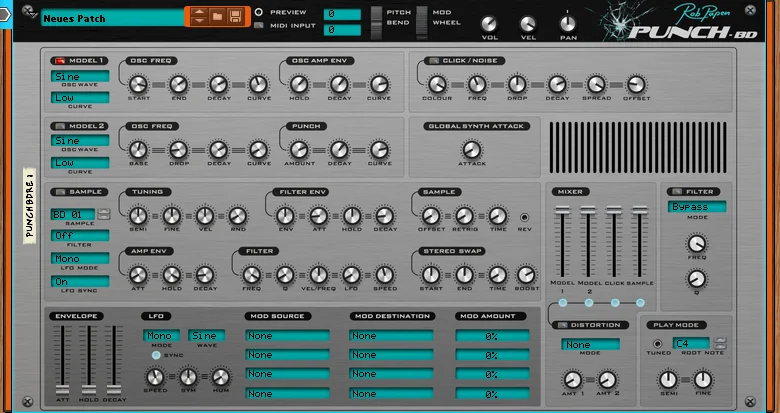Click the Mixer Model 1 fader
This screenshot has width=780, height=413.
point(563,210)
